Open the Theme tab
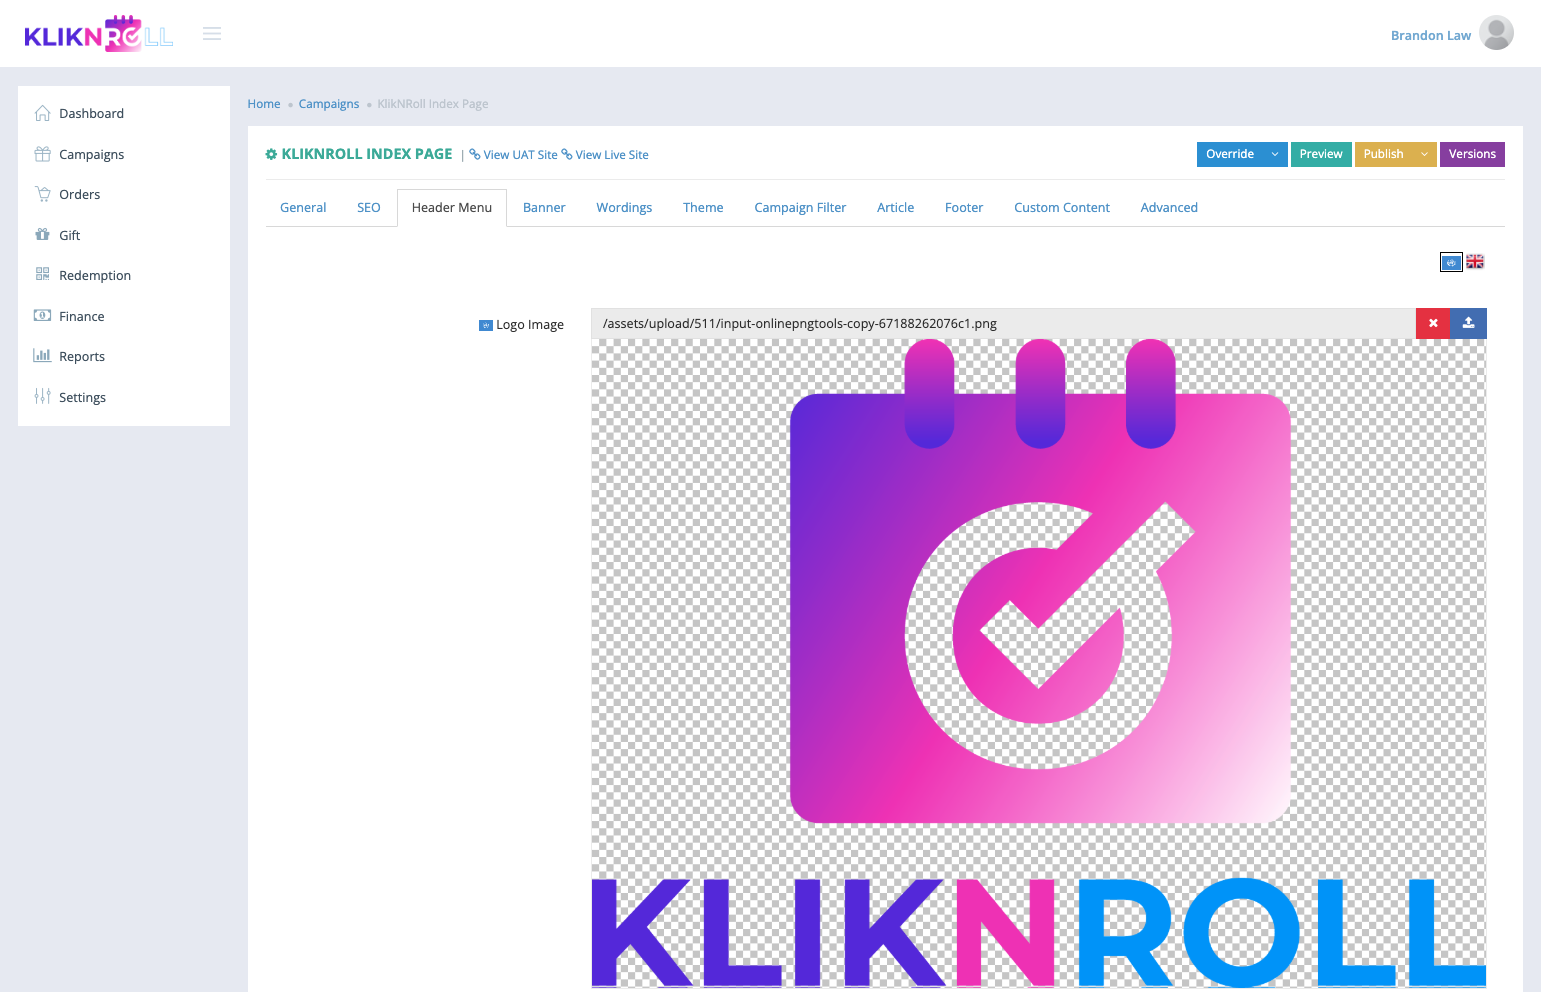The height and width of the screenshot is (992, 1541). tap(703, 208)
